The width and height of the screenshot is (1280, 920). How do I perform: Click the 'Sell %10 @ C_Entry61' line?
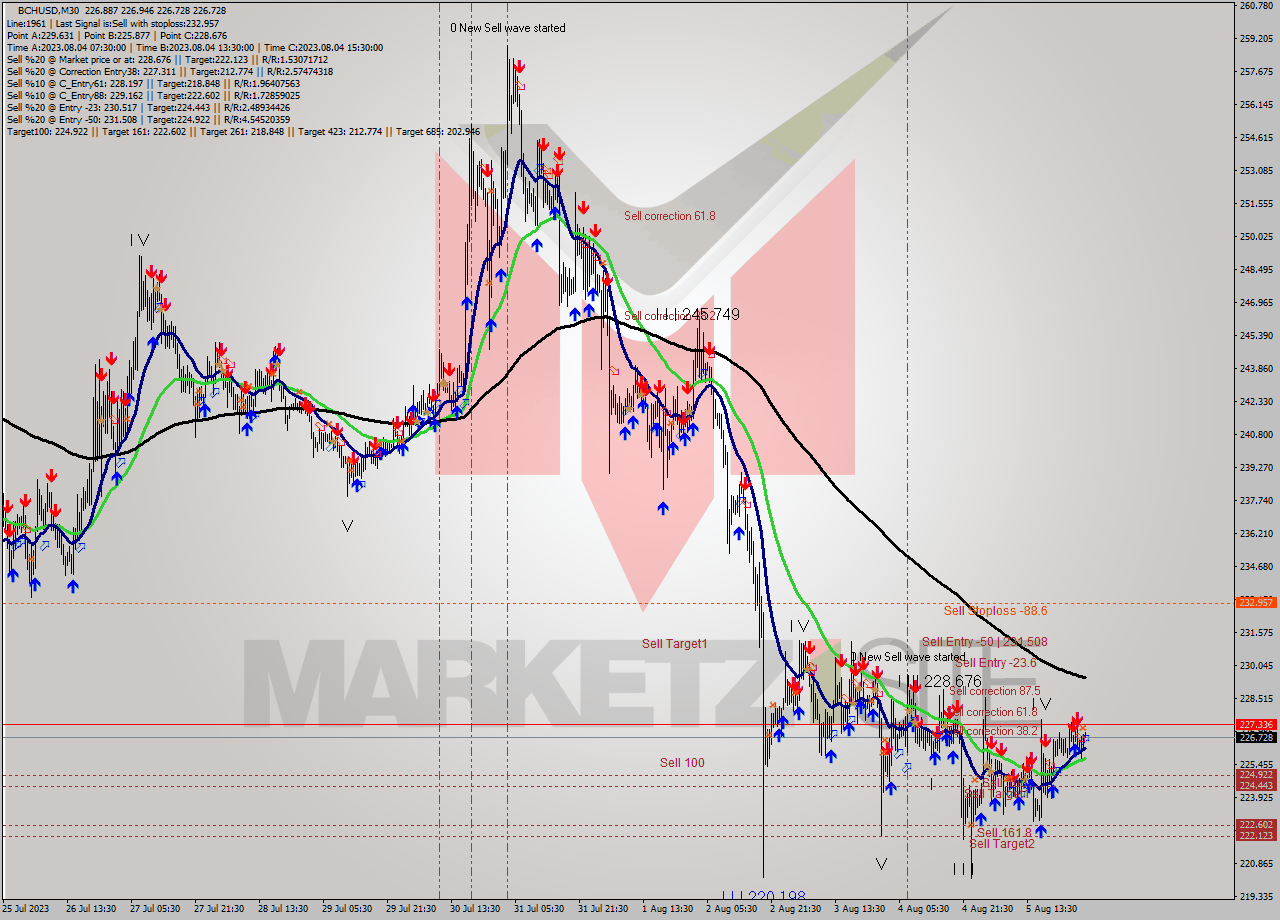(153, 83)
